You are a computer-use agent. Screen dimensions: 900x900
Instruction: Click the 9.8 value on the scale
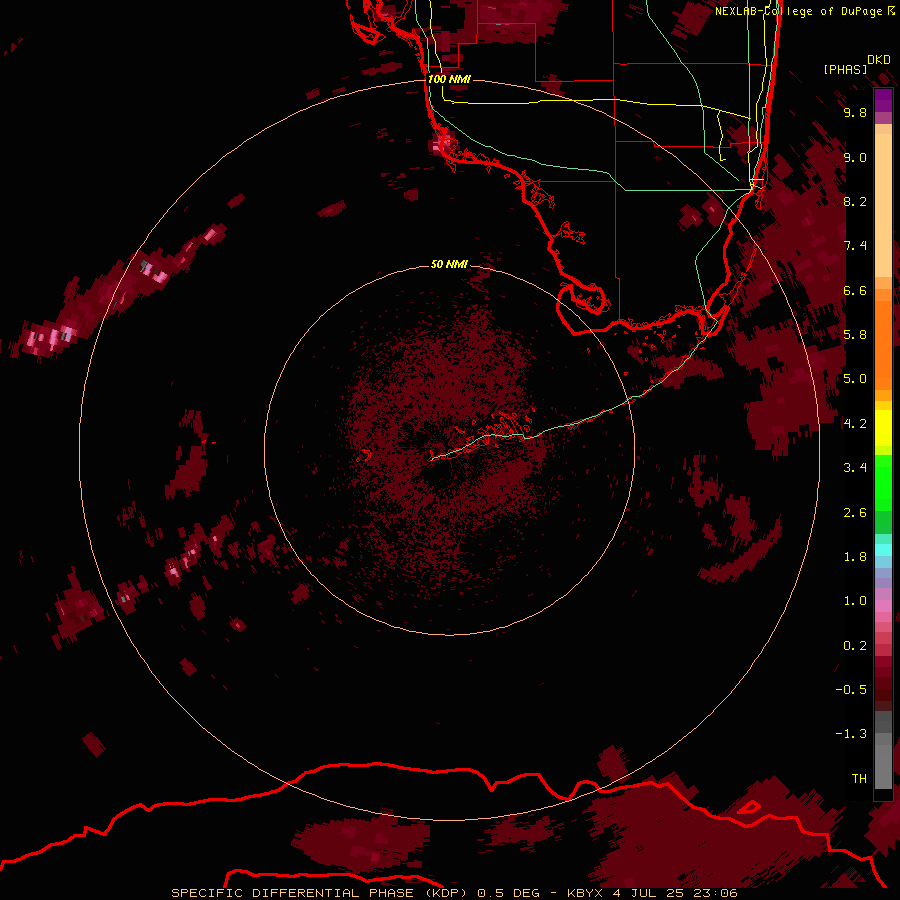(855, 112)
